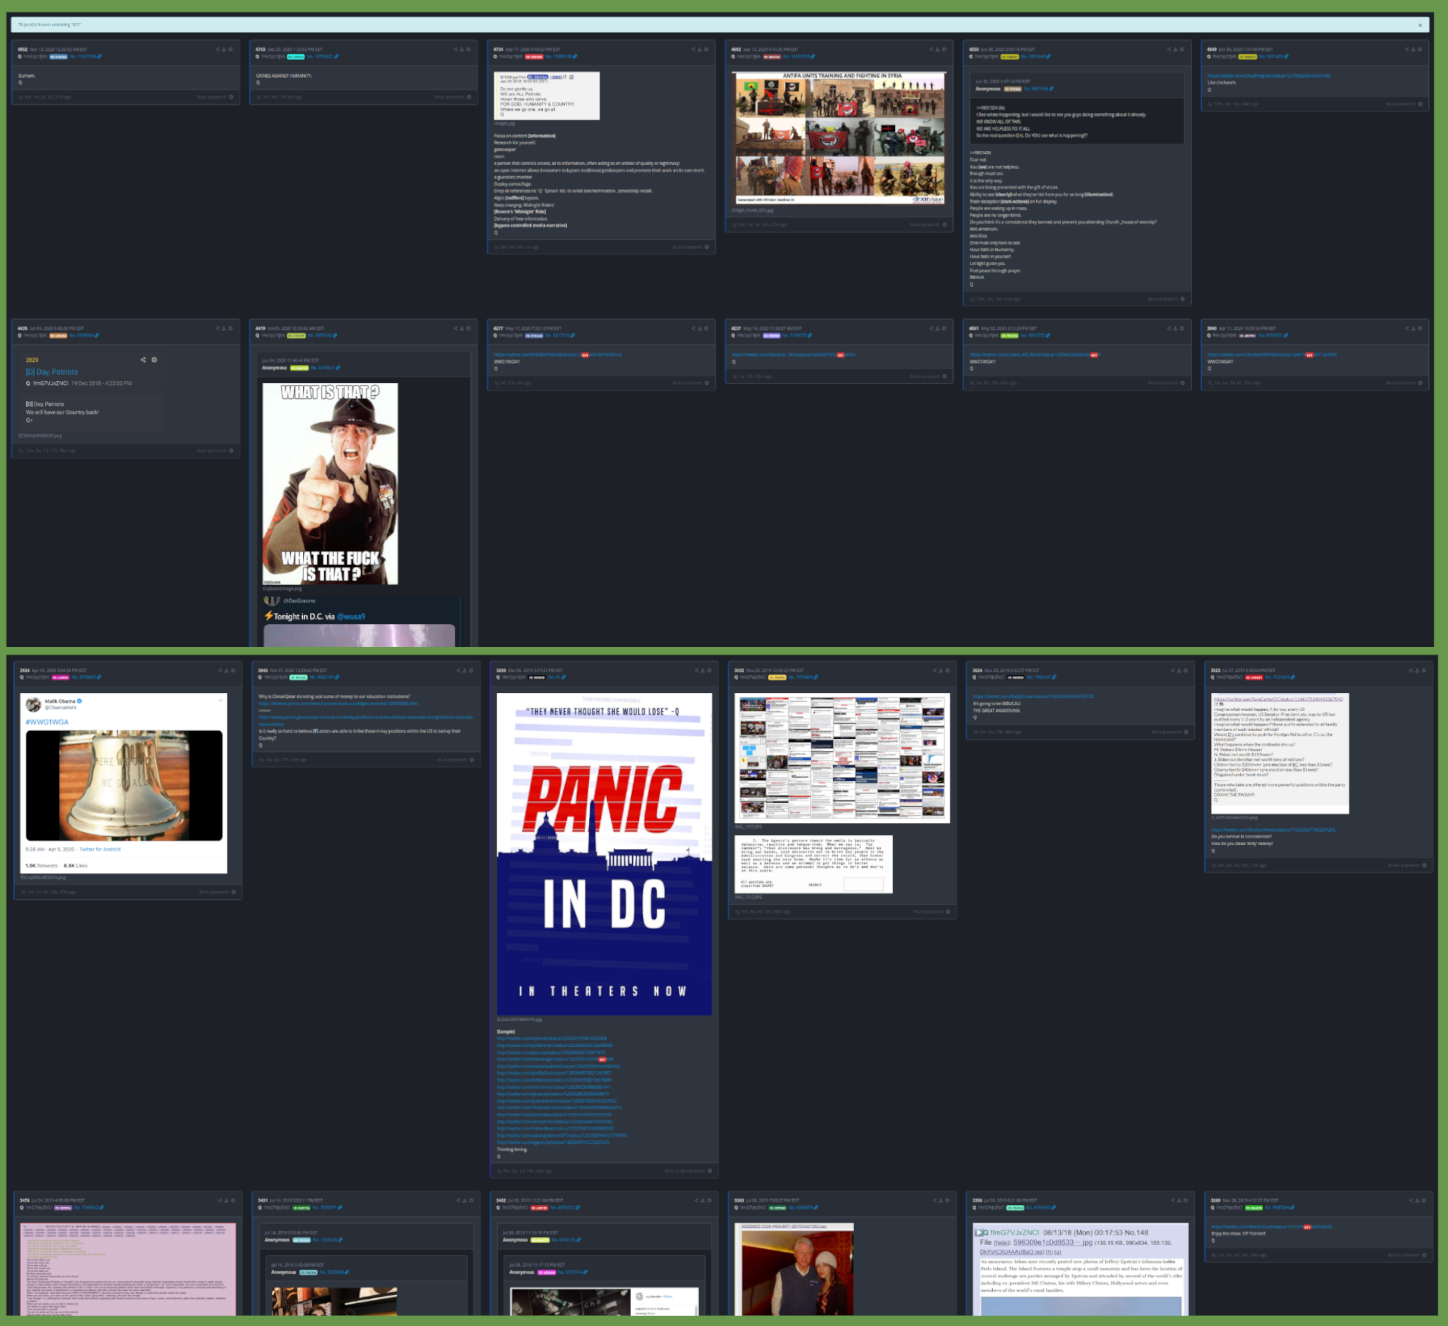Open the Antifa units training image
Screen dimensions: 1448x1326
(x=840, y=138)
